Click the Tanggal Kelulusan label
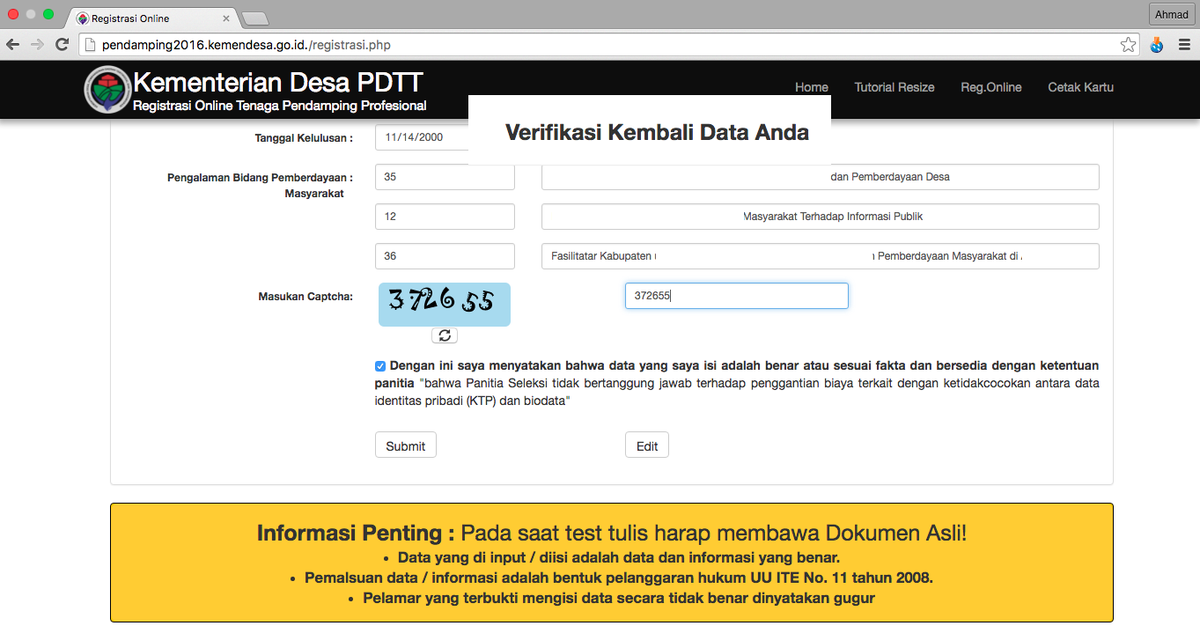The height and width of the screenshot is (633, 1200). [304, 138]
